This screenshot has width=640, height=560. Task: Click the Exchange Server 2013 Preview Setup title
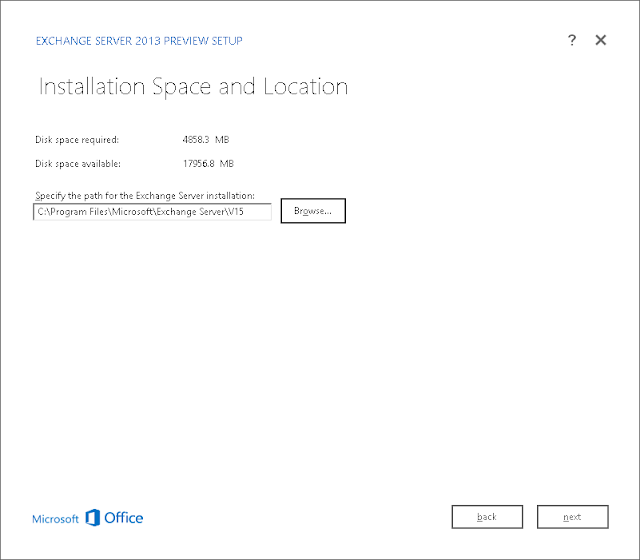(139, 41)
